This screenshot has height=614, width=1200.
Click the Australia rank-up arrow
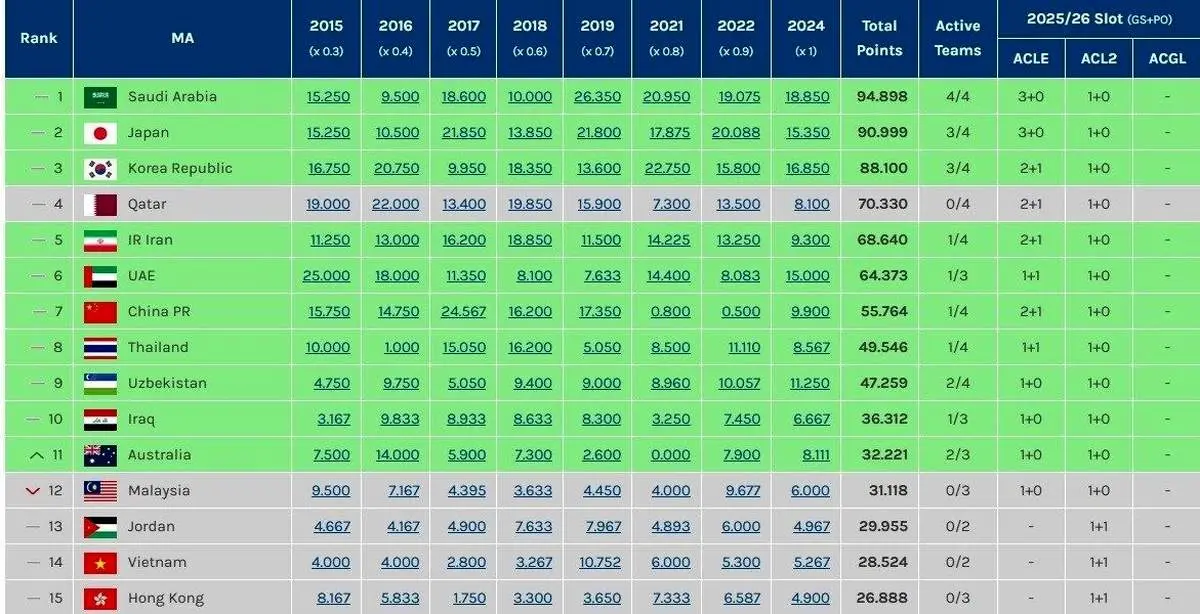pos(37,455)
